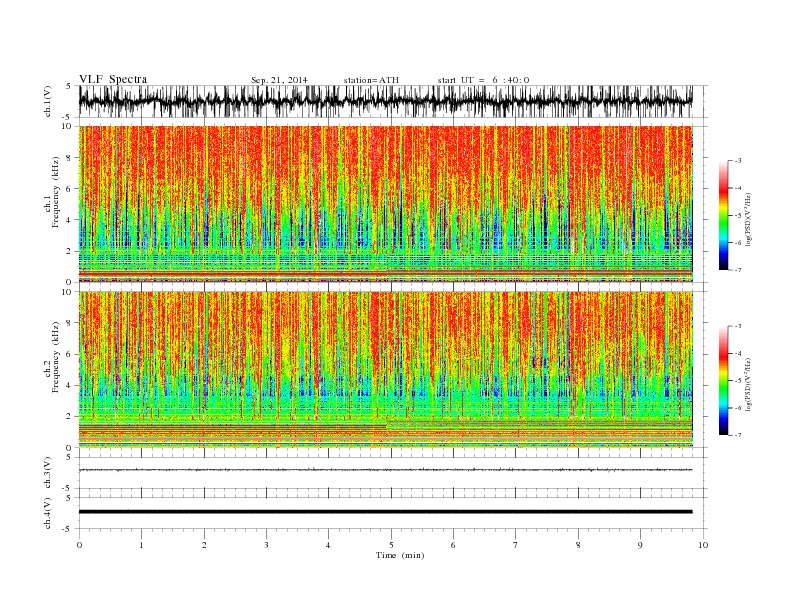This screenshot has height=612, width=792.
Task: Click the flat ch.3 voltage trace
Action: (385, 470)
